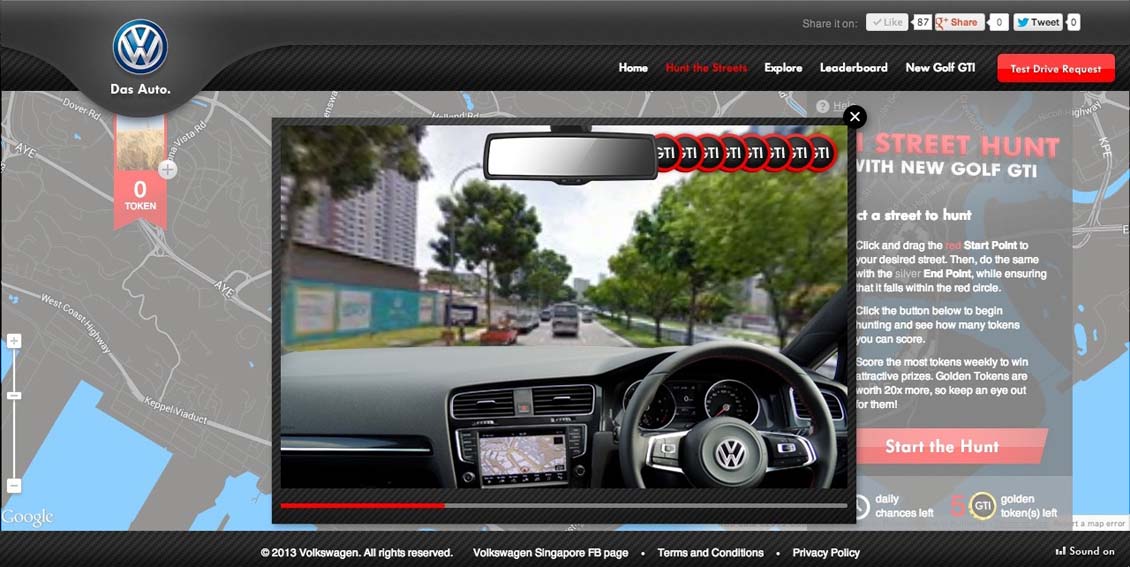Click the rightmost GTI token in the video

tap(821, 153)
